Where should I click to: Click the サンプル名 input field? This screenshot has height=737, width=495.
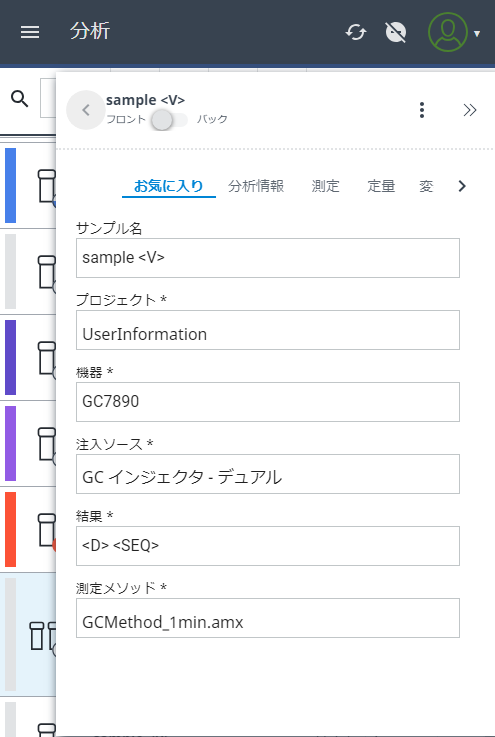(268, 258)
